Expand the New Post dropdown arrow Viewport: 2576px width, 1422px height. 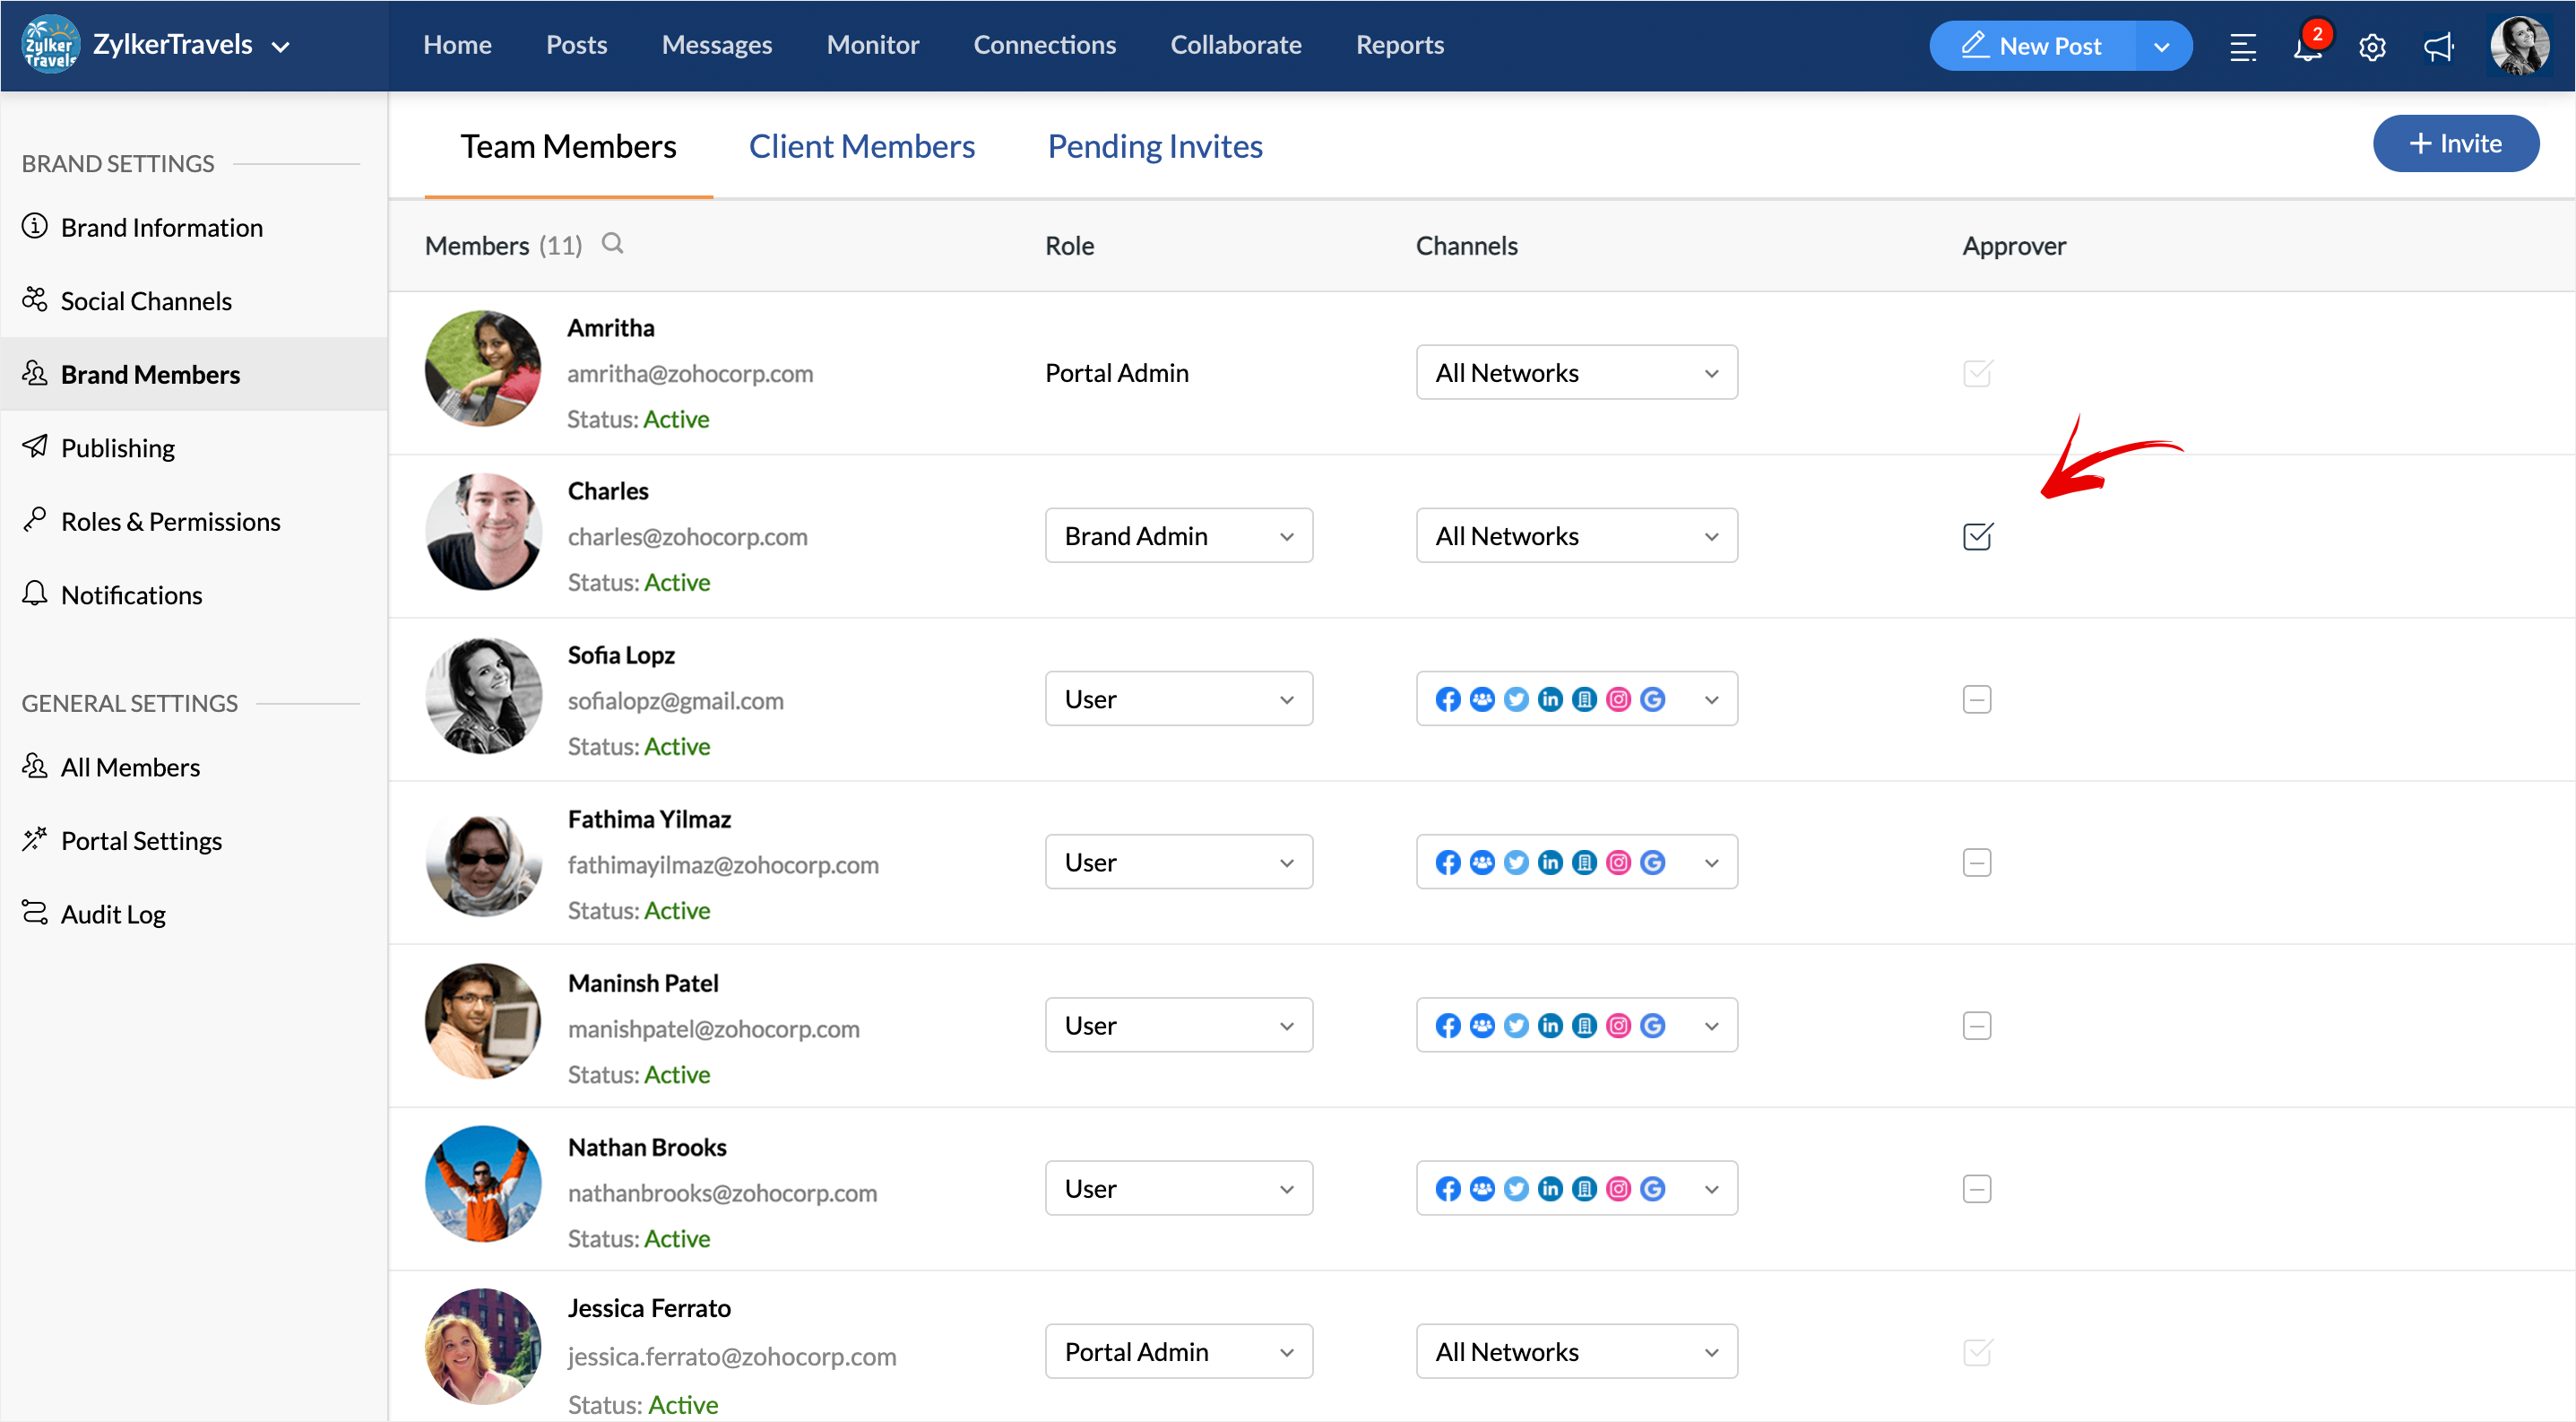pos(2161,47)
